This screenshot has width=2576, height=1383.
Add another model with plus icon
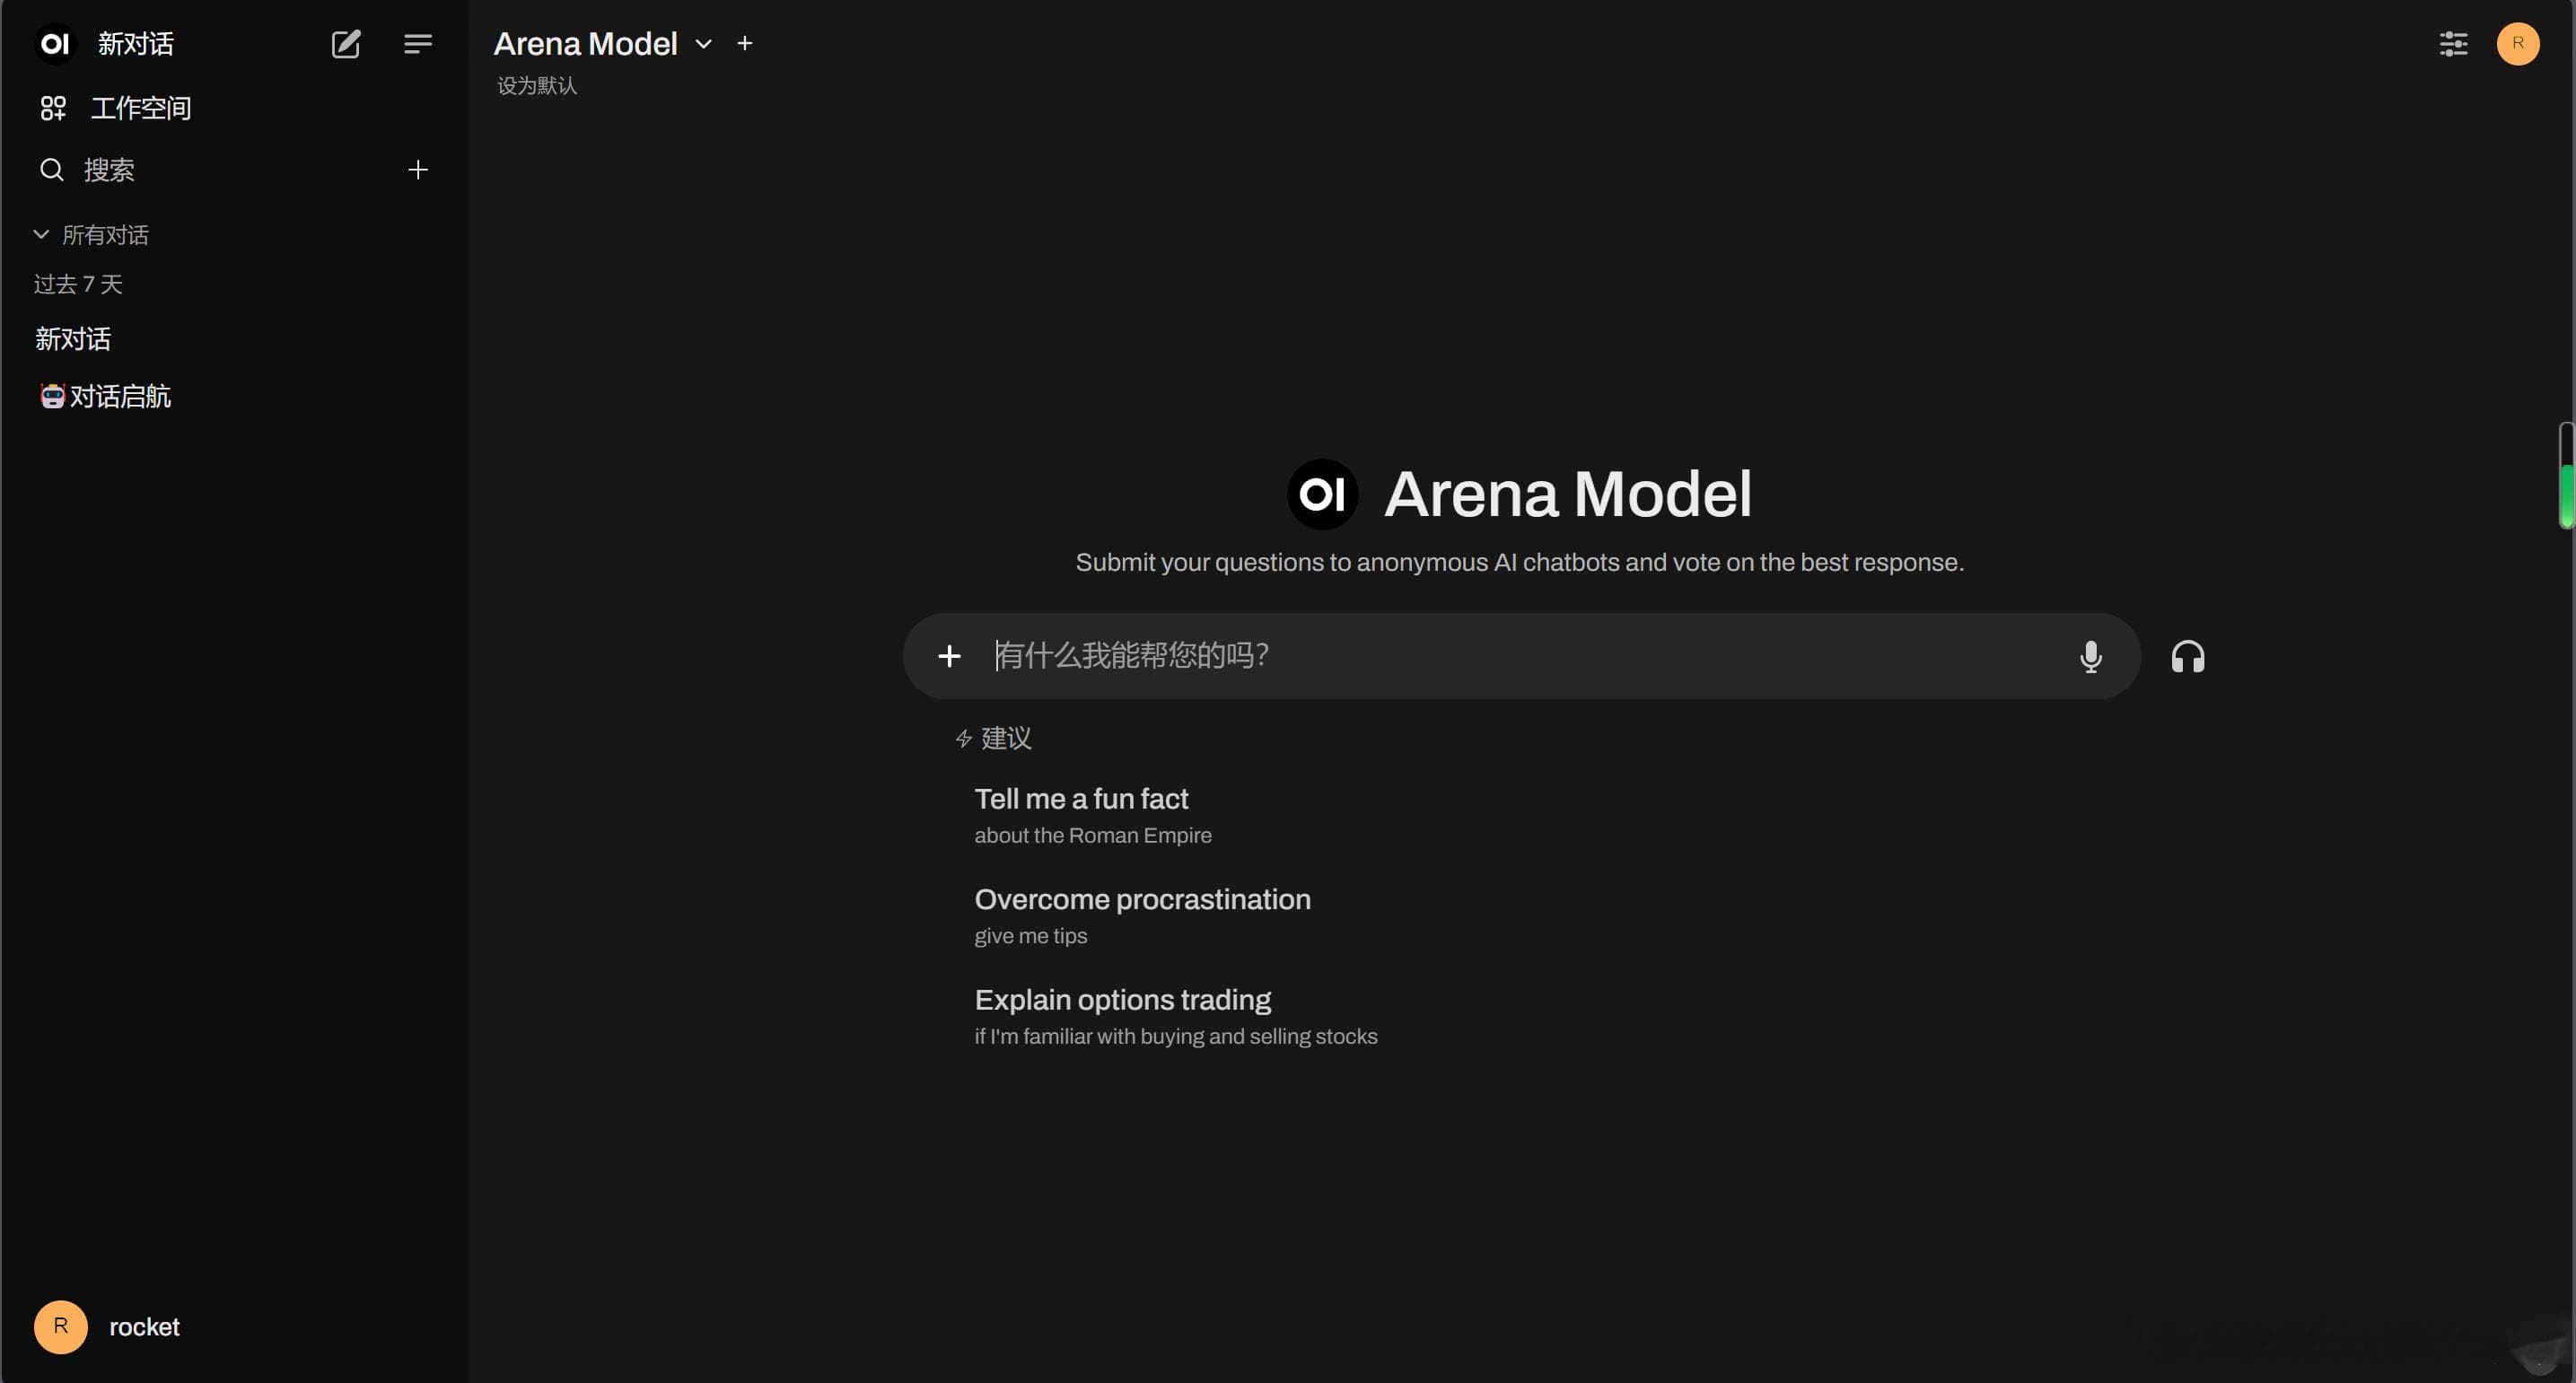pyautogui.click(x=745, y=44)
